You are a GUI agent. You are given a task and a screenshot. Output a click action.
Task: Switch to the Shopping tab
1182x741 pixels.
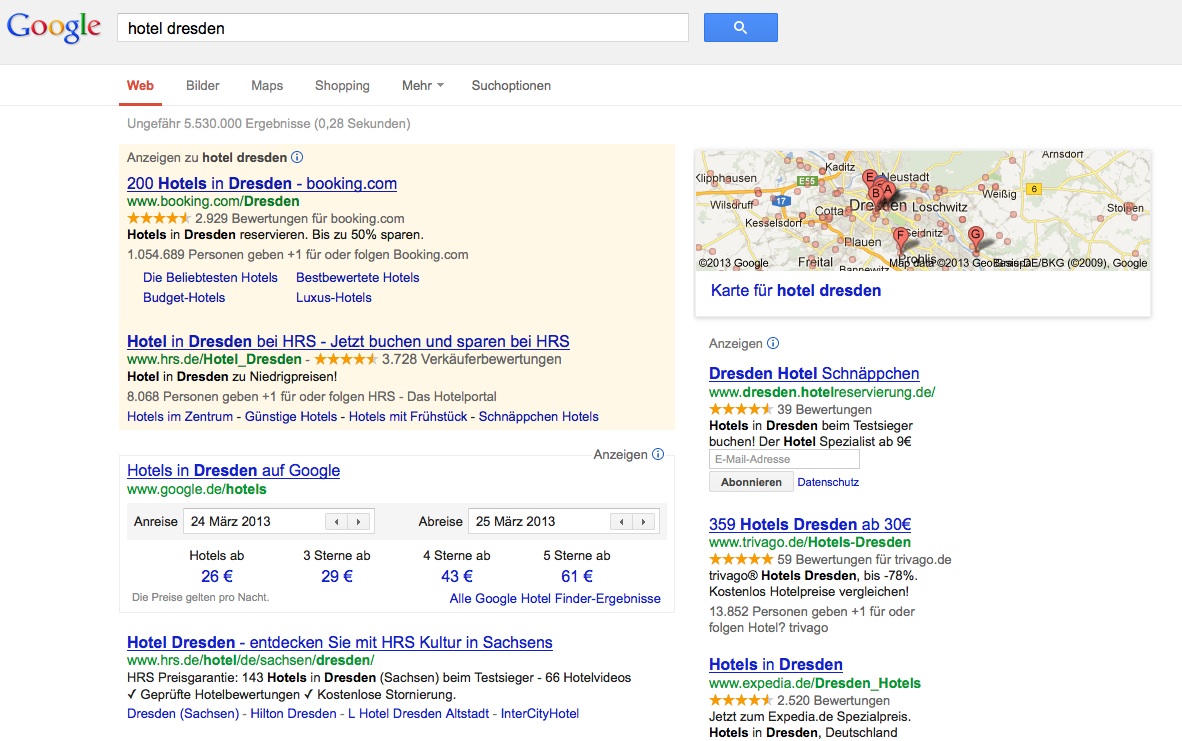click(342, 85)
